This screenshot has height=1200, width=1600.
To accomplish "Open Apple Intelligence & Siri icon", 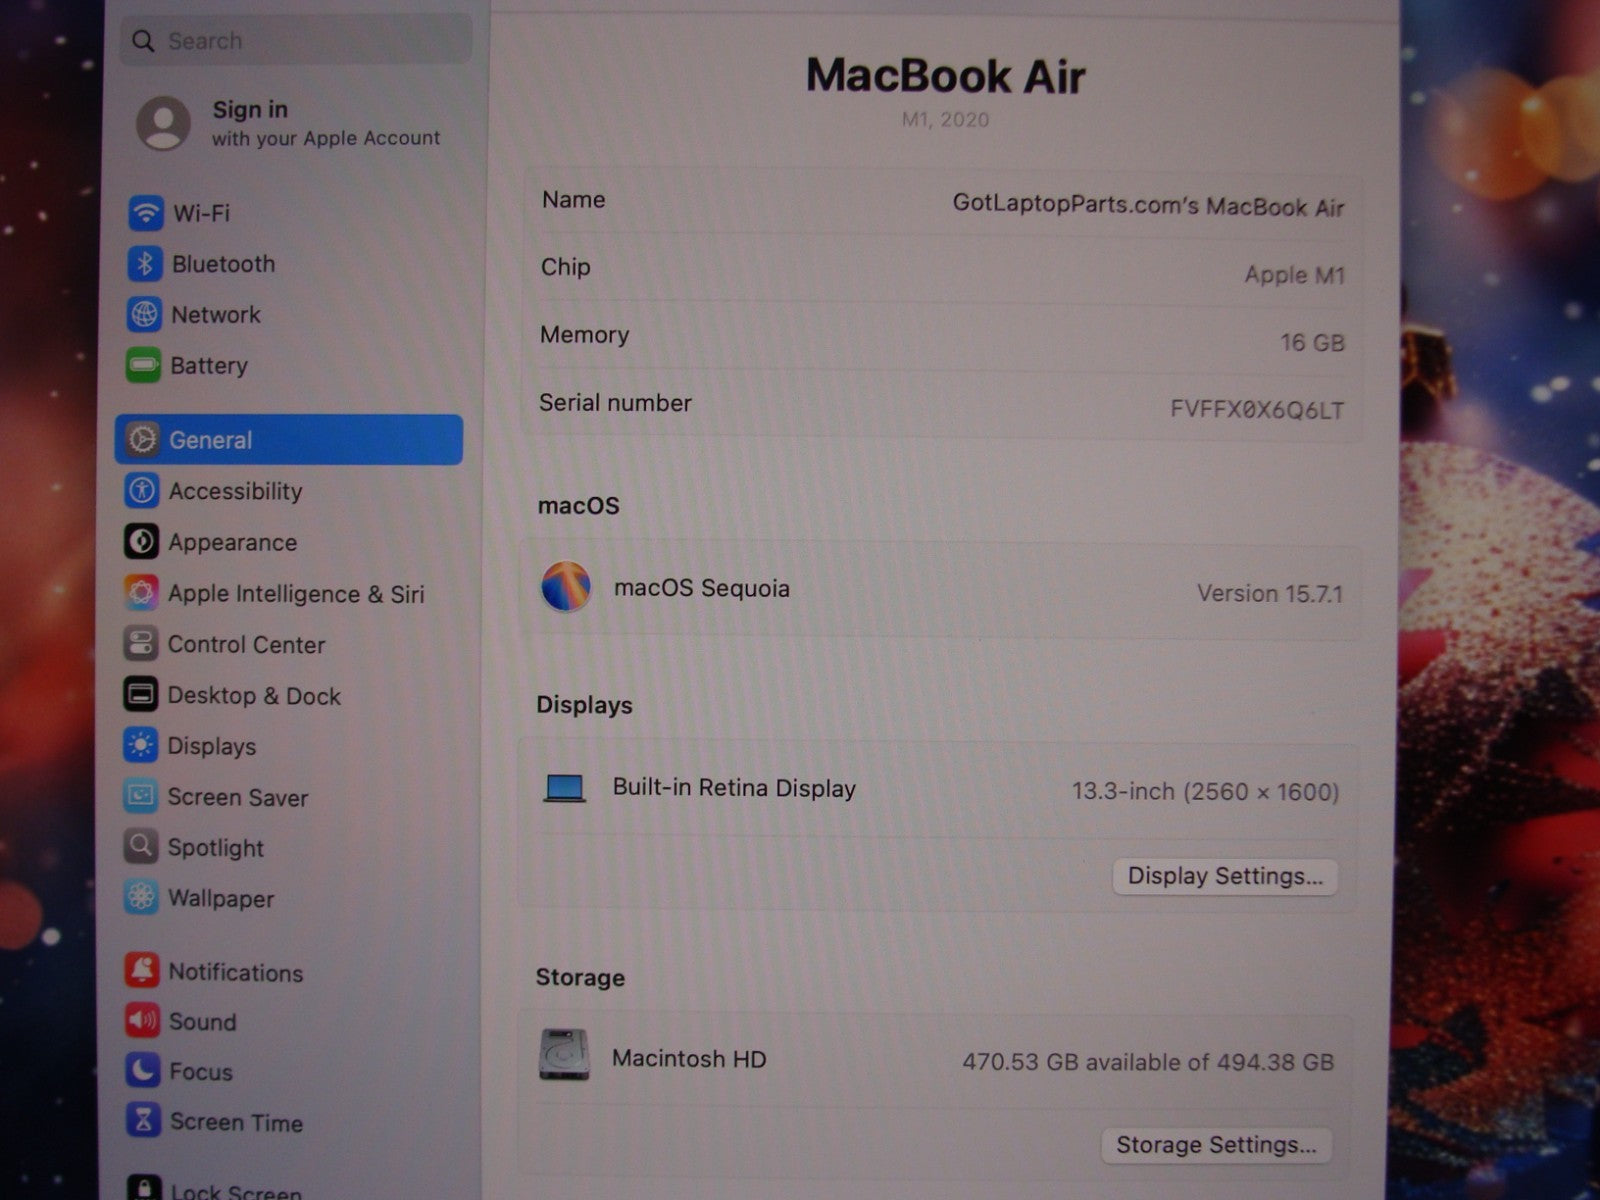I will 141,593.
